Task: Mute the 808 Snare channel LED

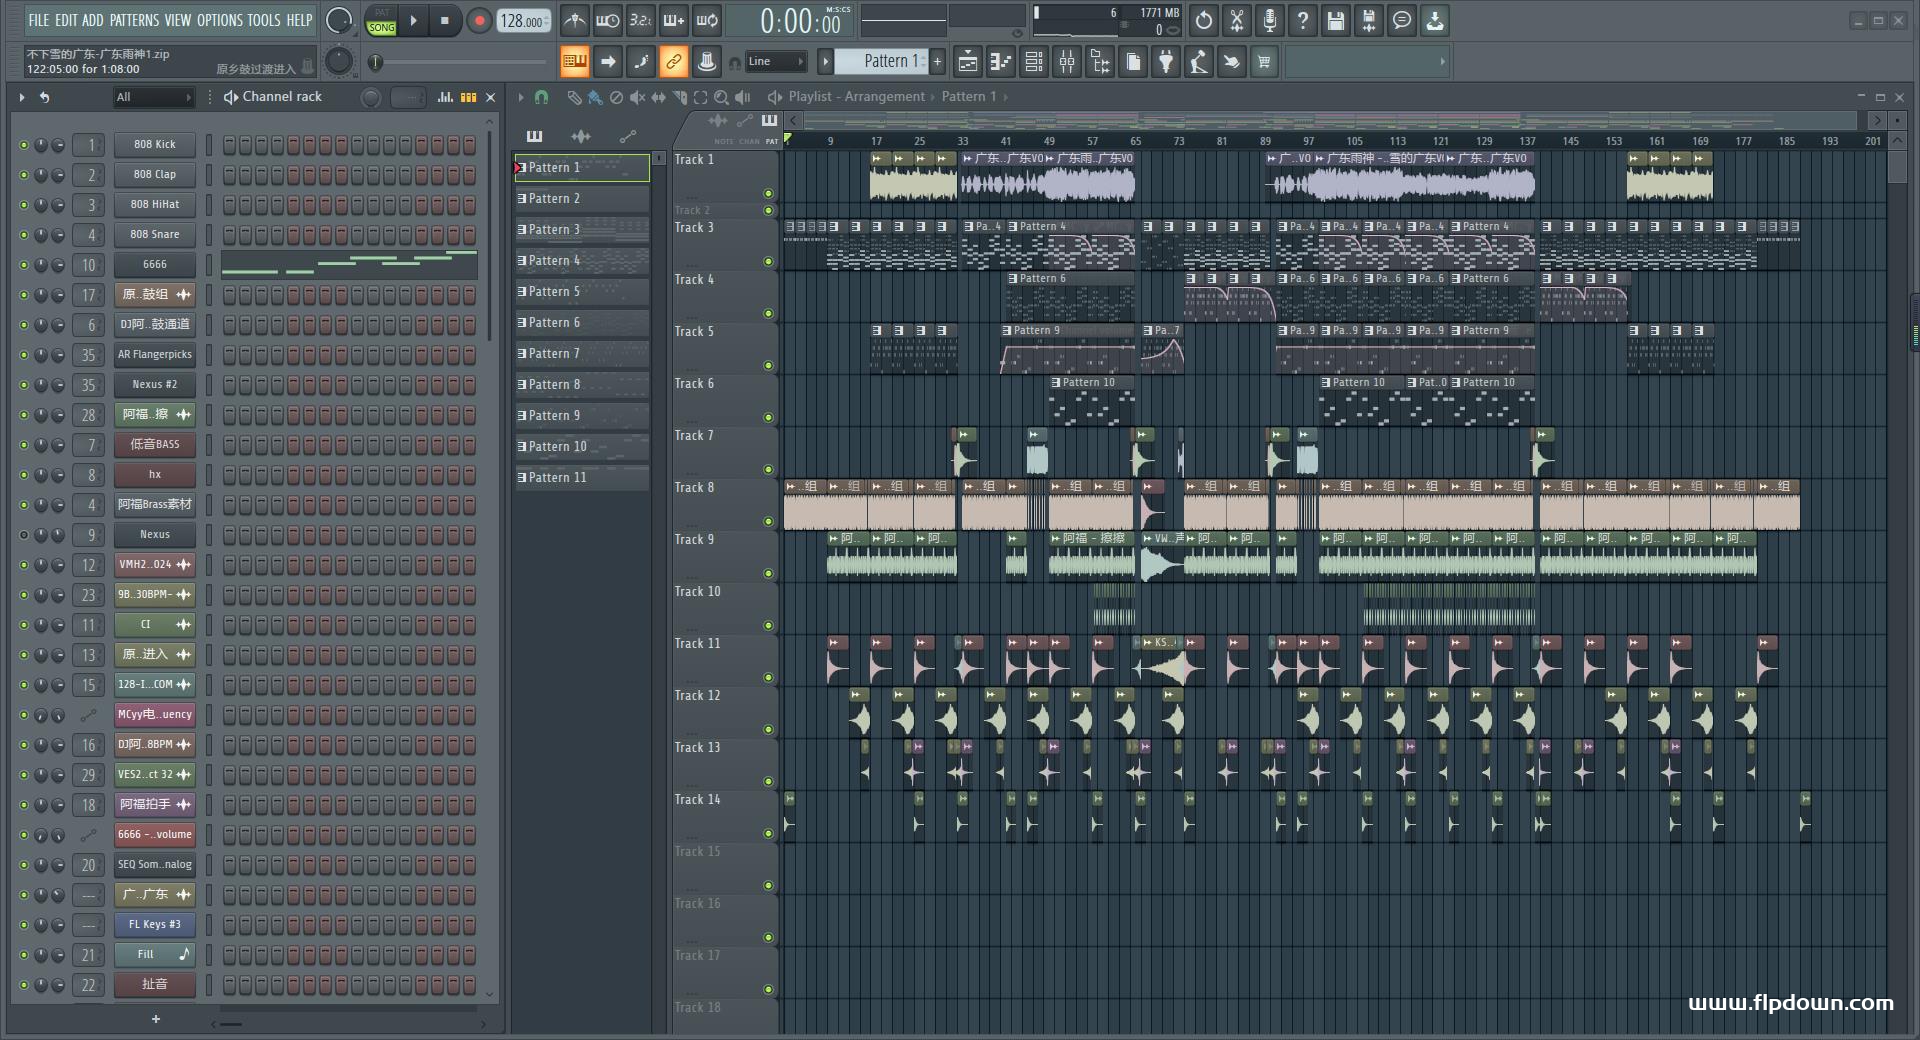Action: [x=23, y=235]
